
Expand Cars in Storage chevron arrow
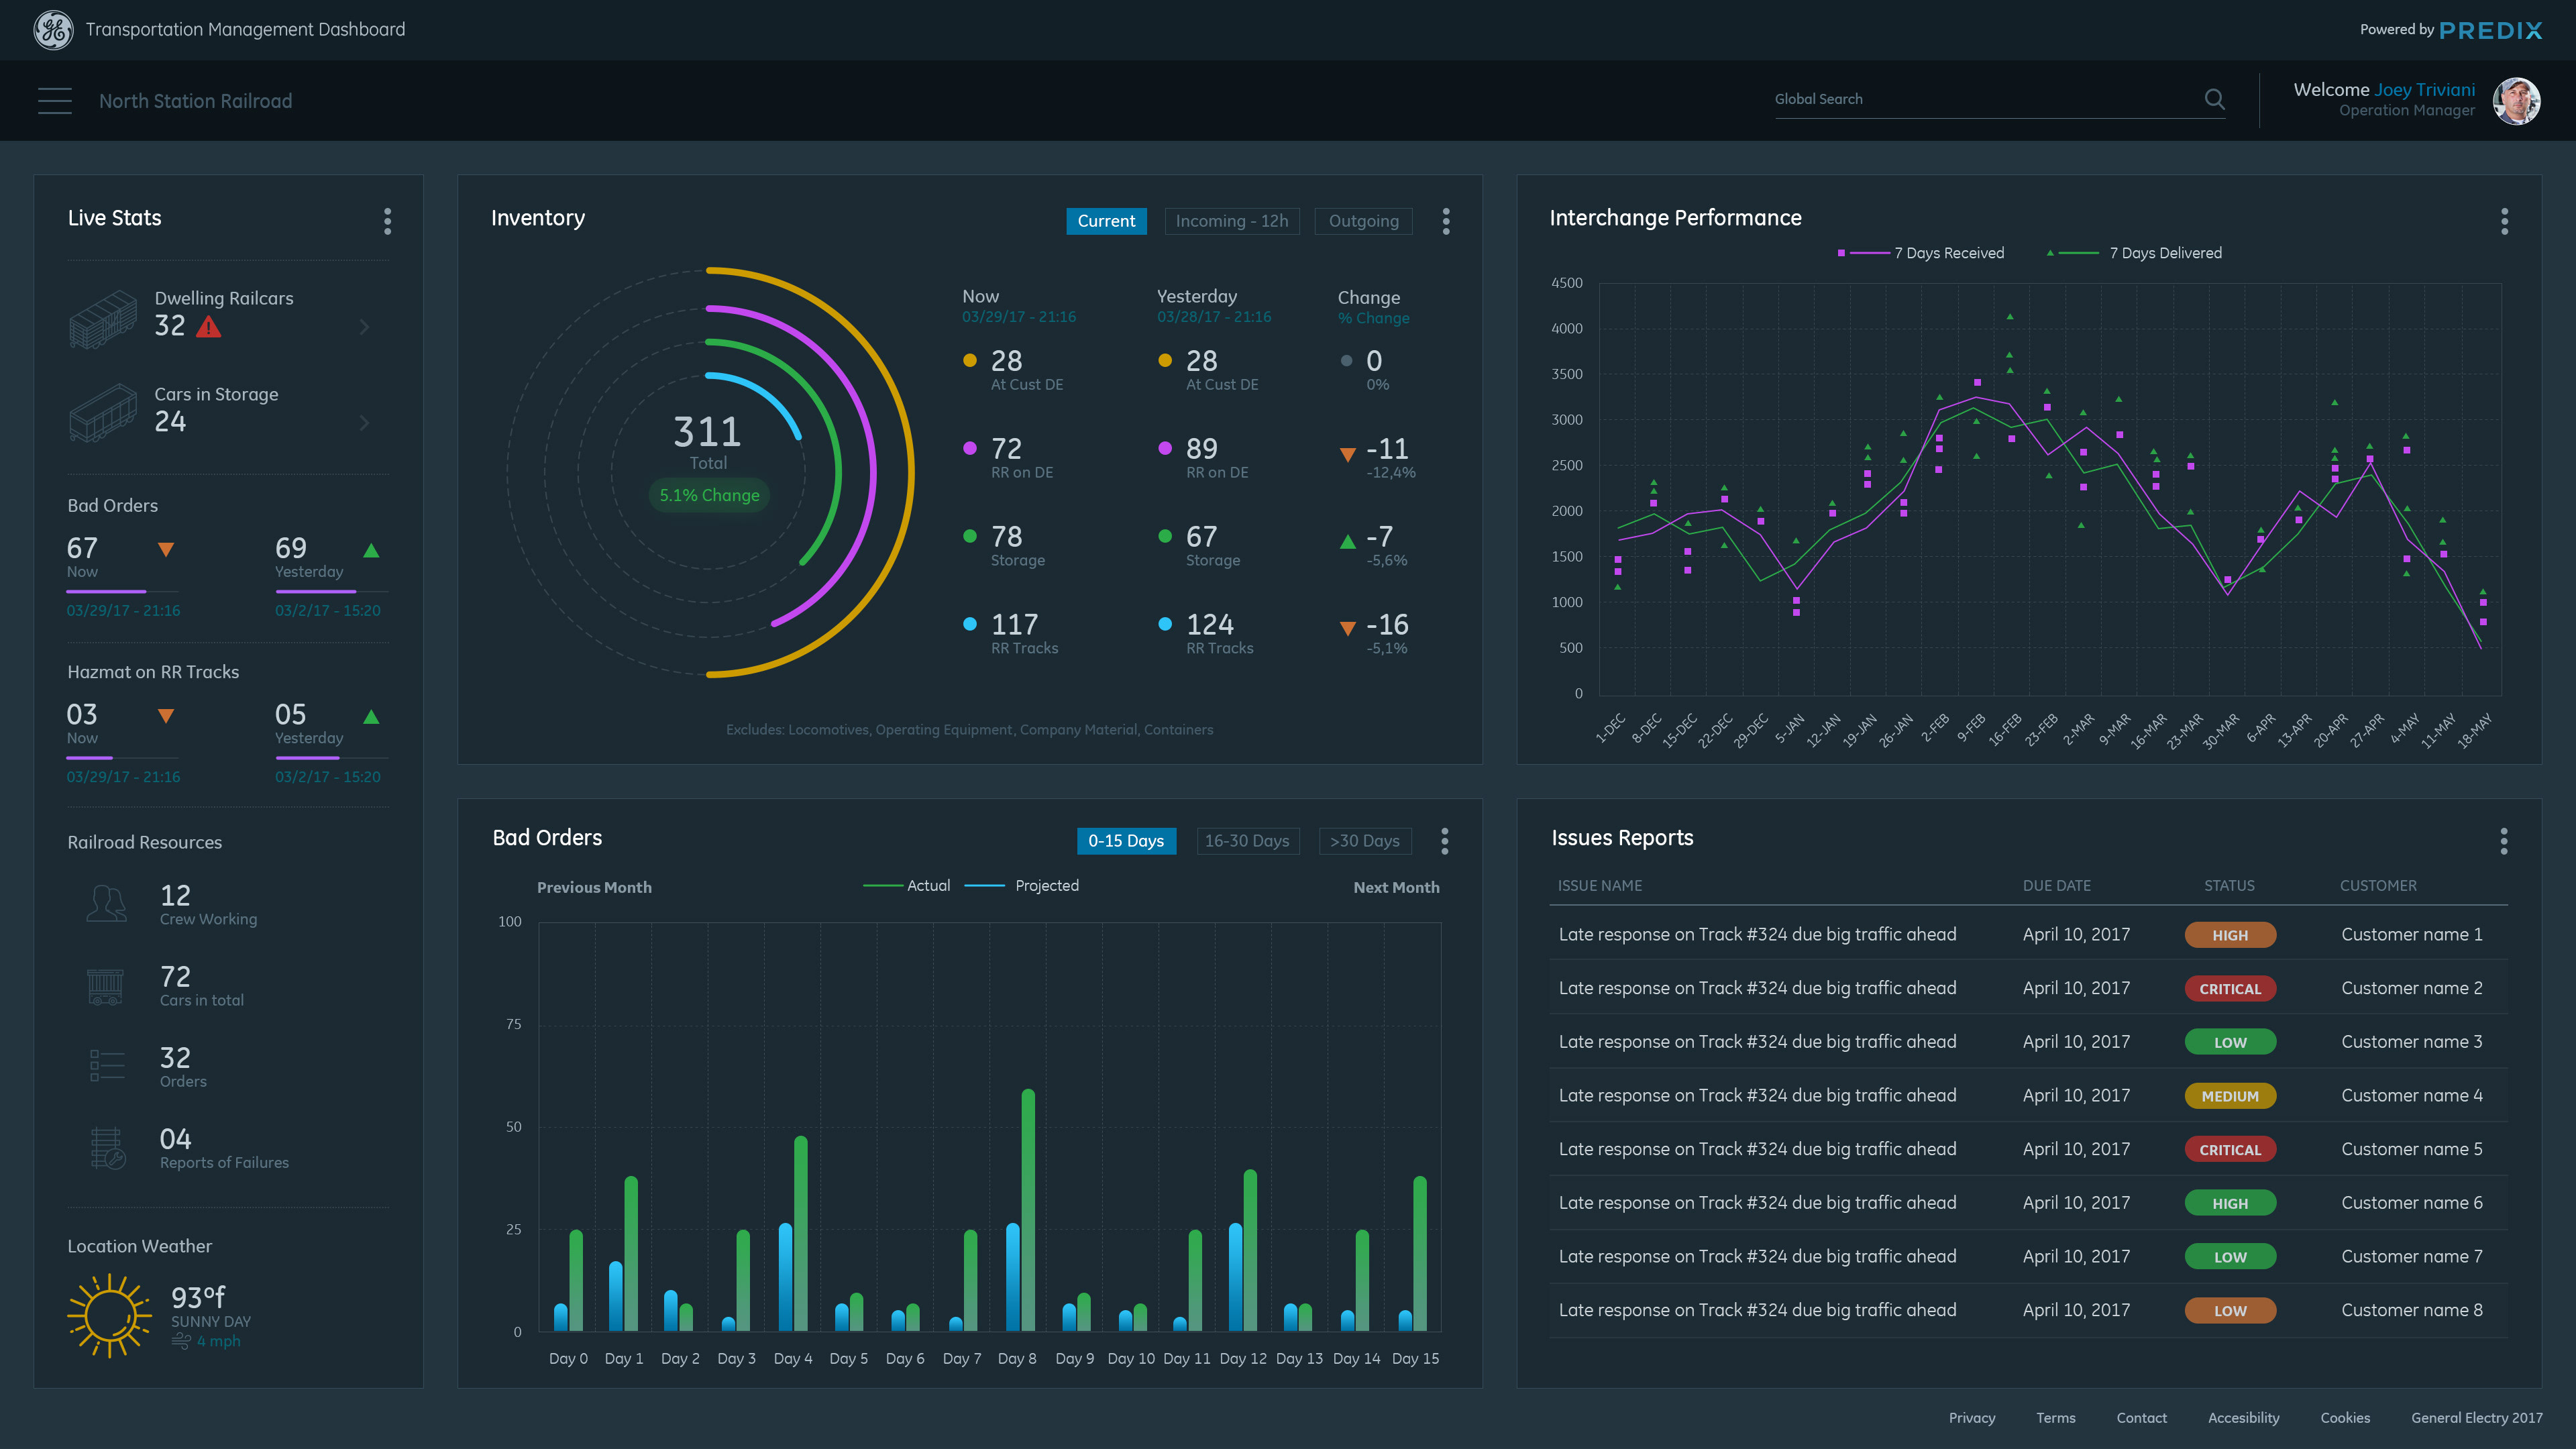[364, 423]
